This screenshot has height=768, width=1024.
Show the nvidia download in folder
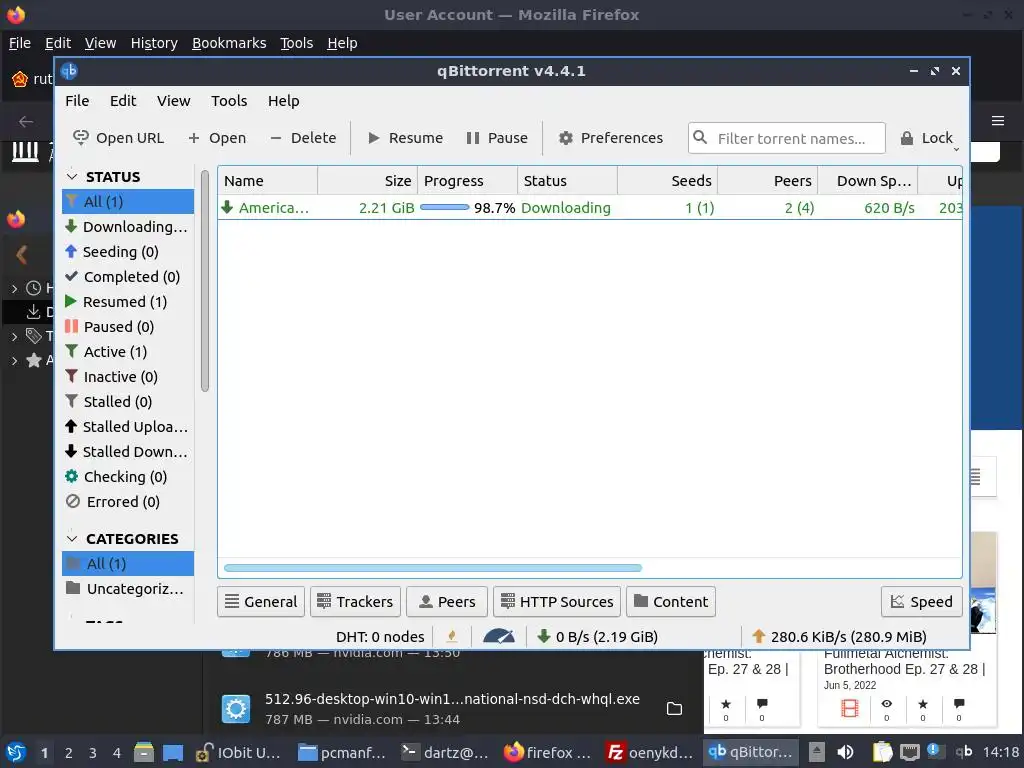tap(674, 709)
